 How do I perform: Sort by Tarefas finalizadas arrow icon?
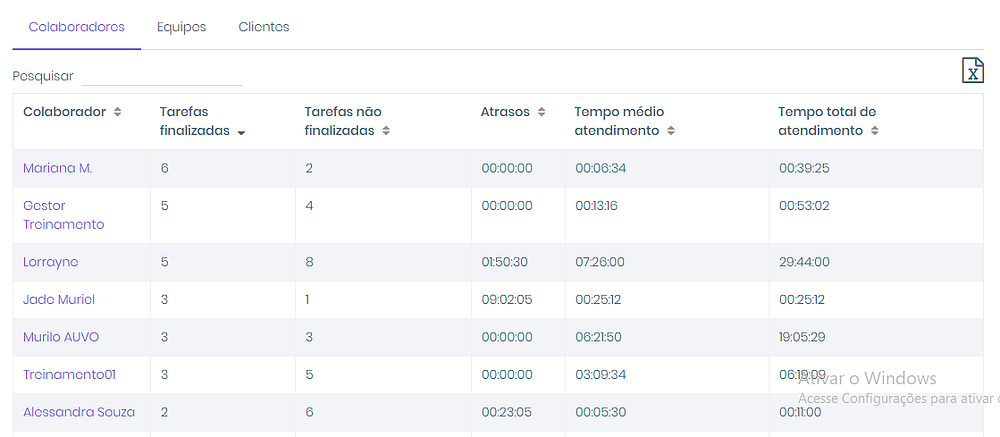click(241, 133)
